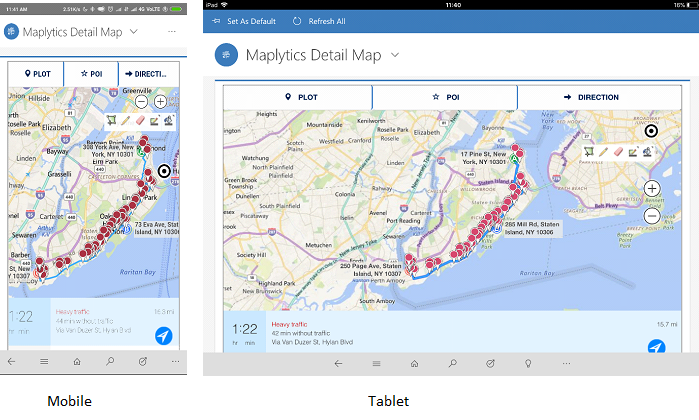Open the POI tab in tablet view
Image resolution: width=699 pixels, height=420 pixels.
pos(445,97)
